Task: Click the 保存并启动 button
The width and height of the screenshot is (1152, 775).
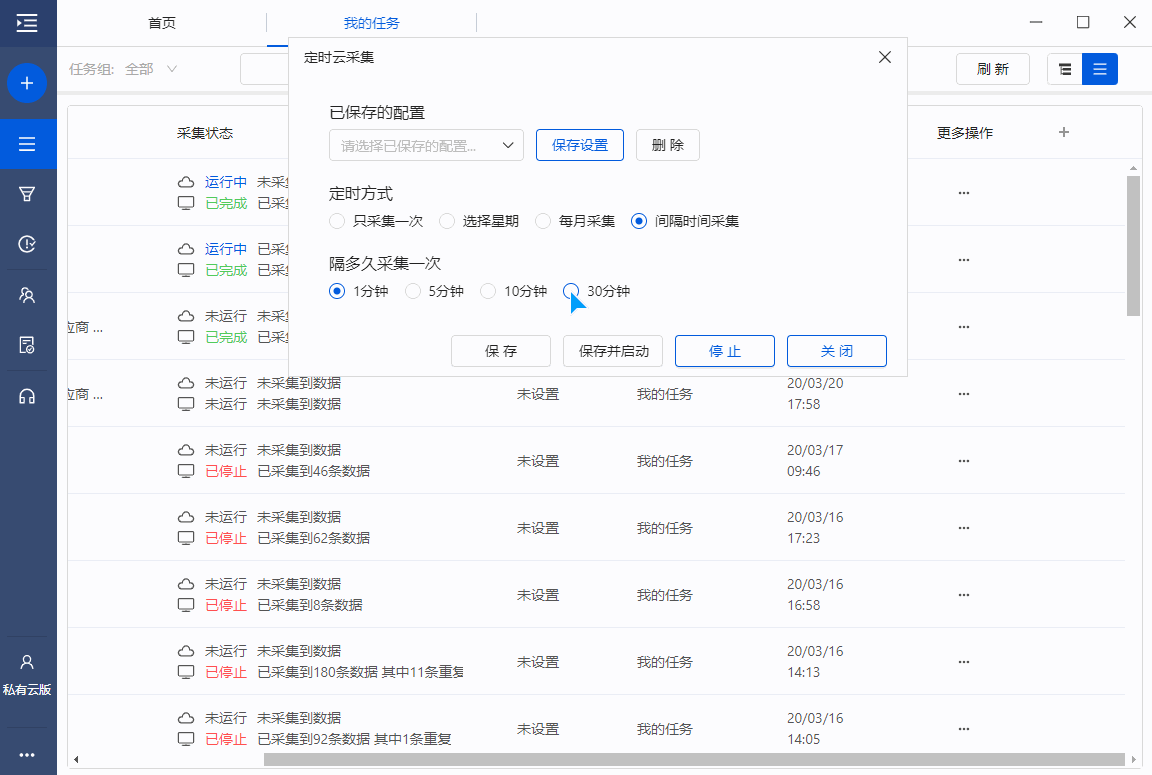Action: pos(613,351)
